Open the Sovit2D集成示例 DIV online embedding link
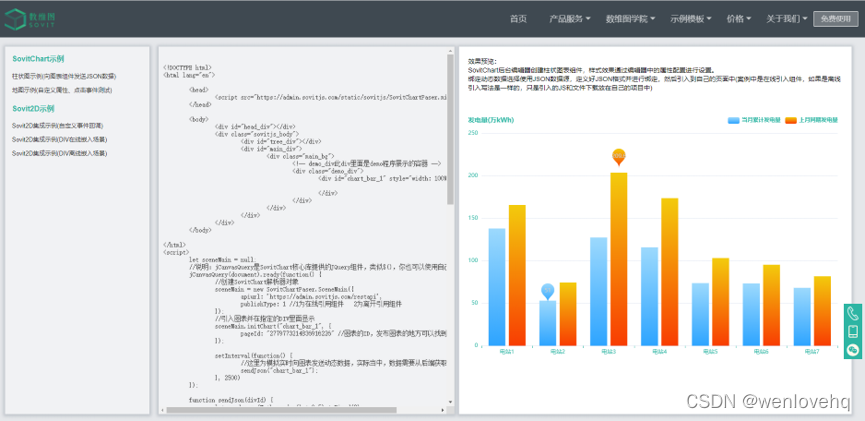The width and height of the screenshot is (865, 421). pos(60,140)
